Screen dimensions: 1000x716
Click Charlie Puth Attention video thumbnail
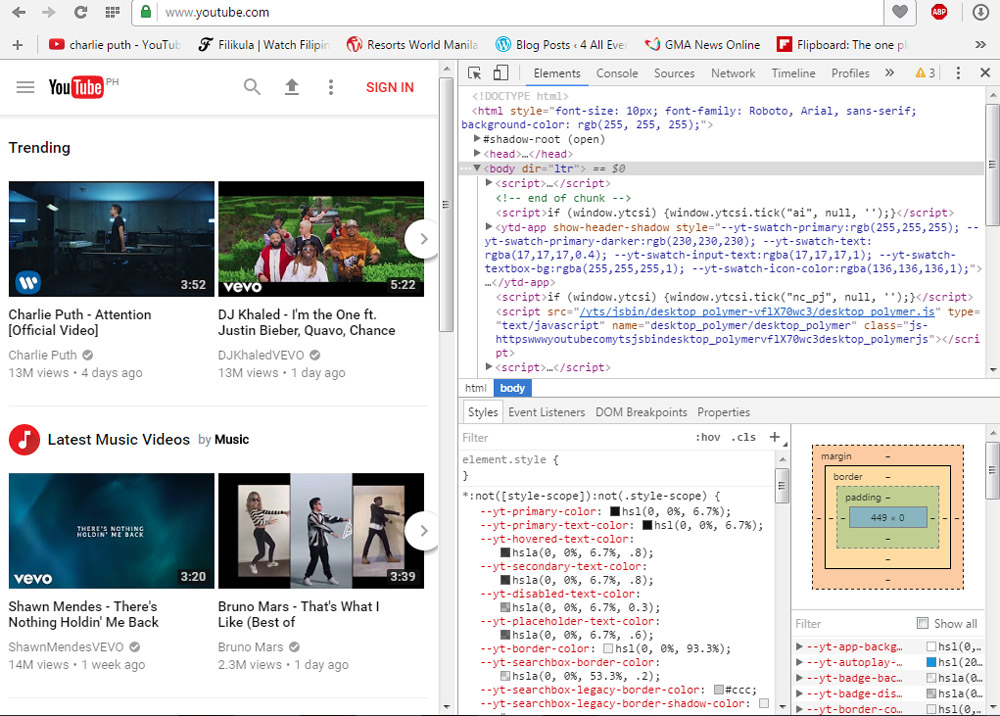(112, 239)
